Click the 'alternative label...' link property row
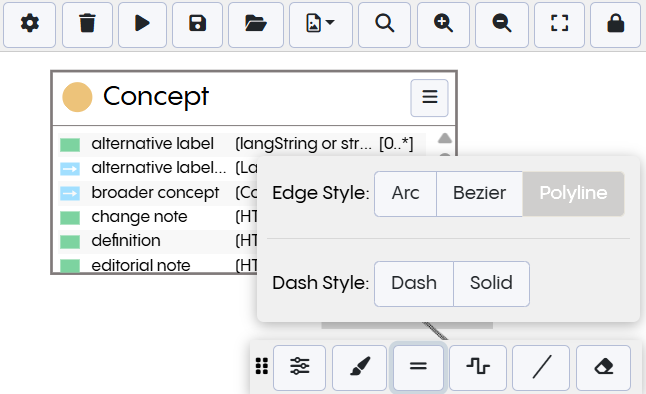This screenshot has width=646, height=394. (158, 169)
